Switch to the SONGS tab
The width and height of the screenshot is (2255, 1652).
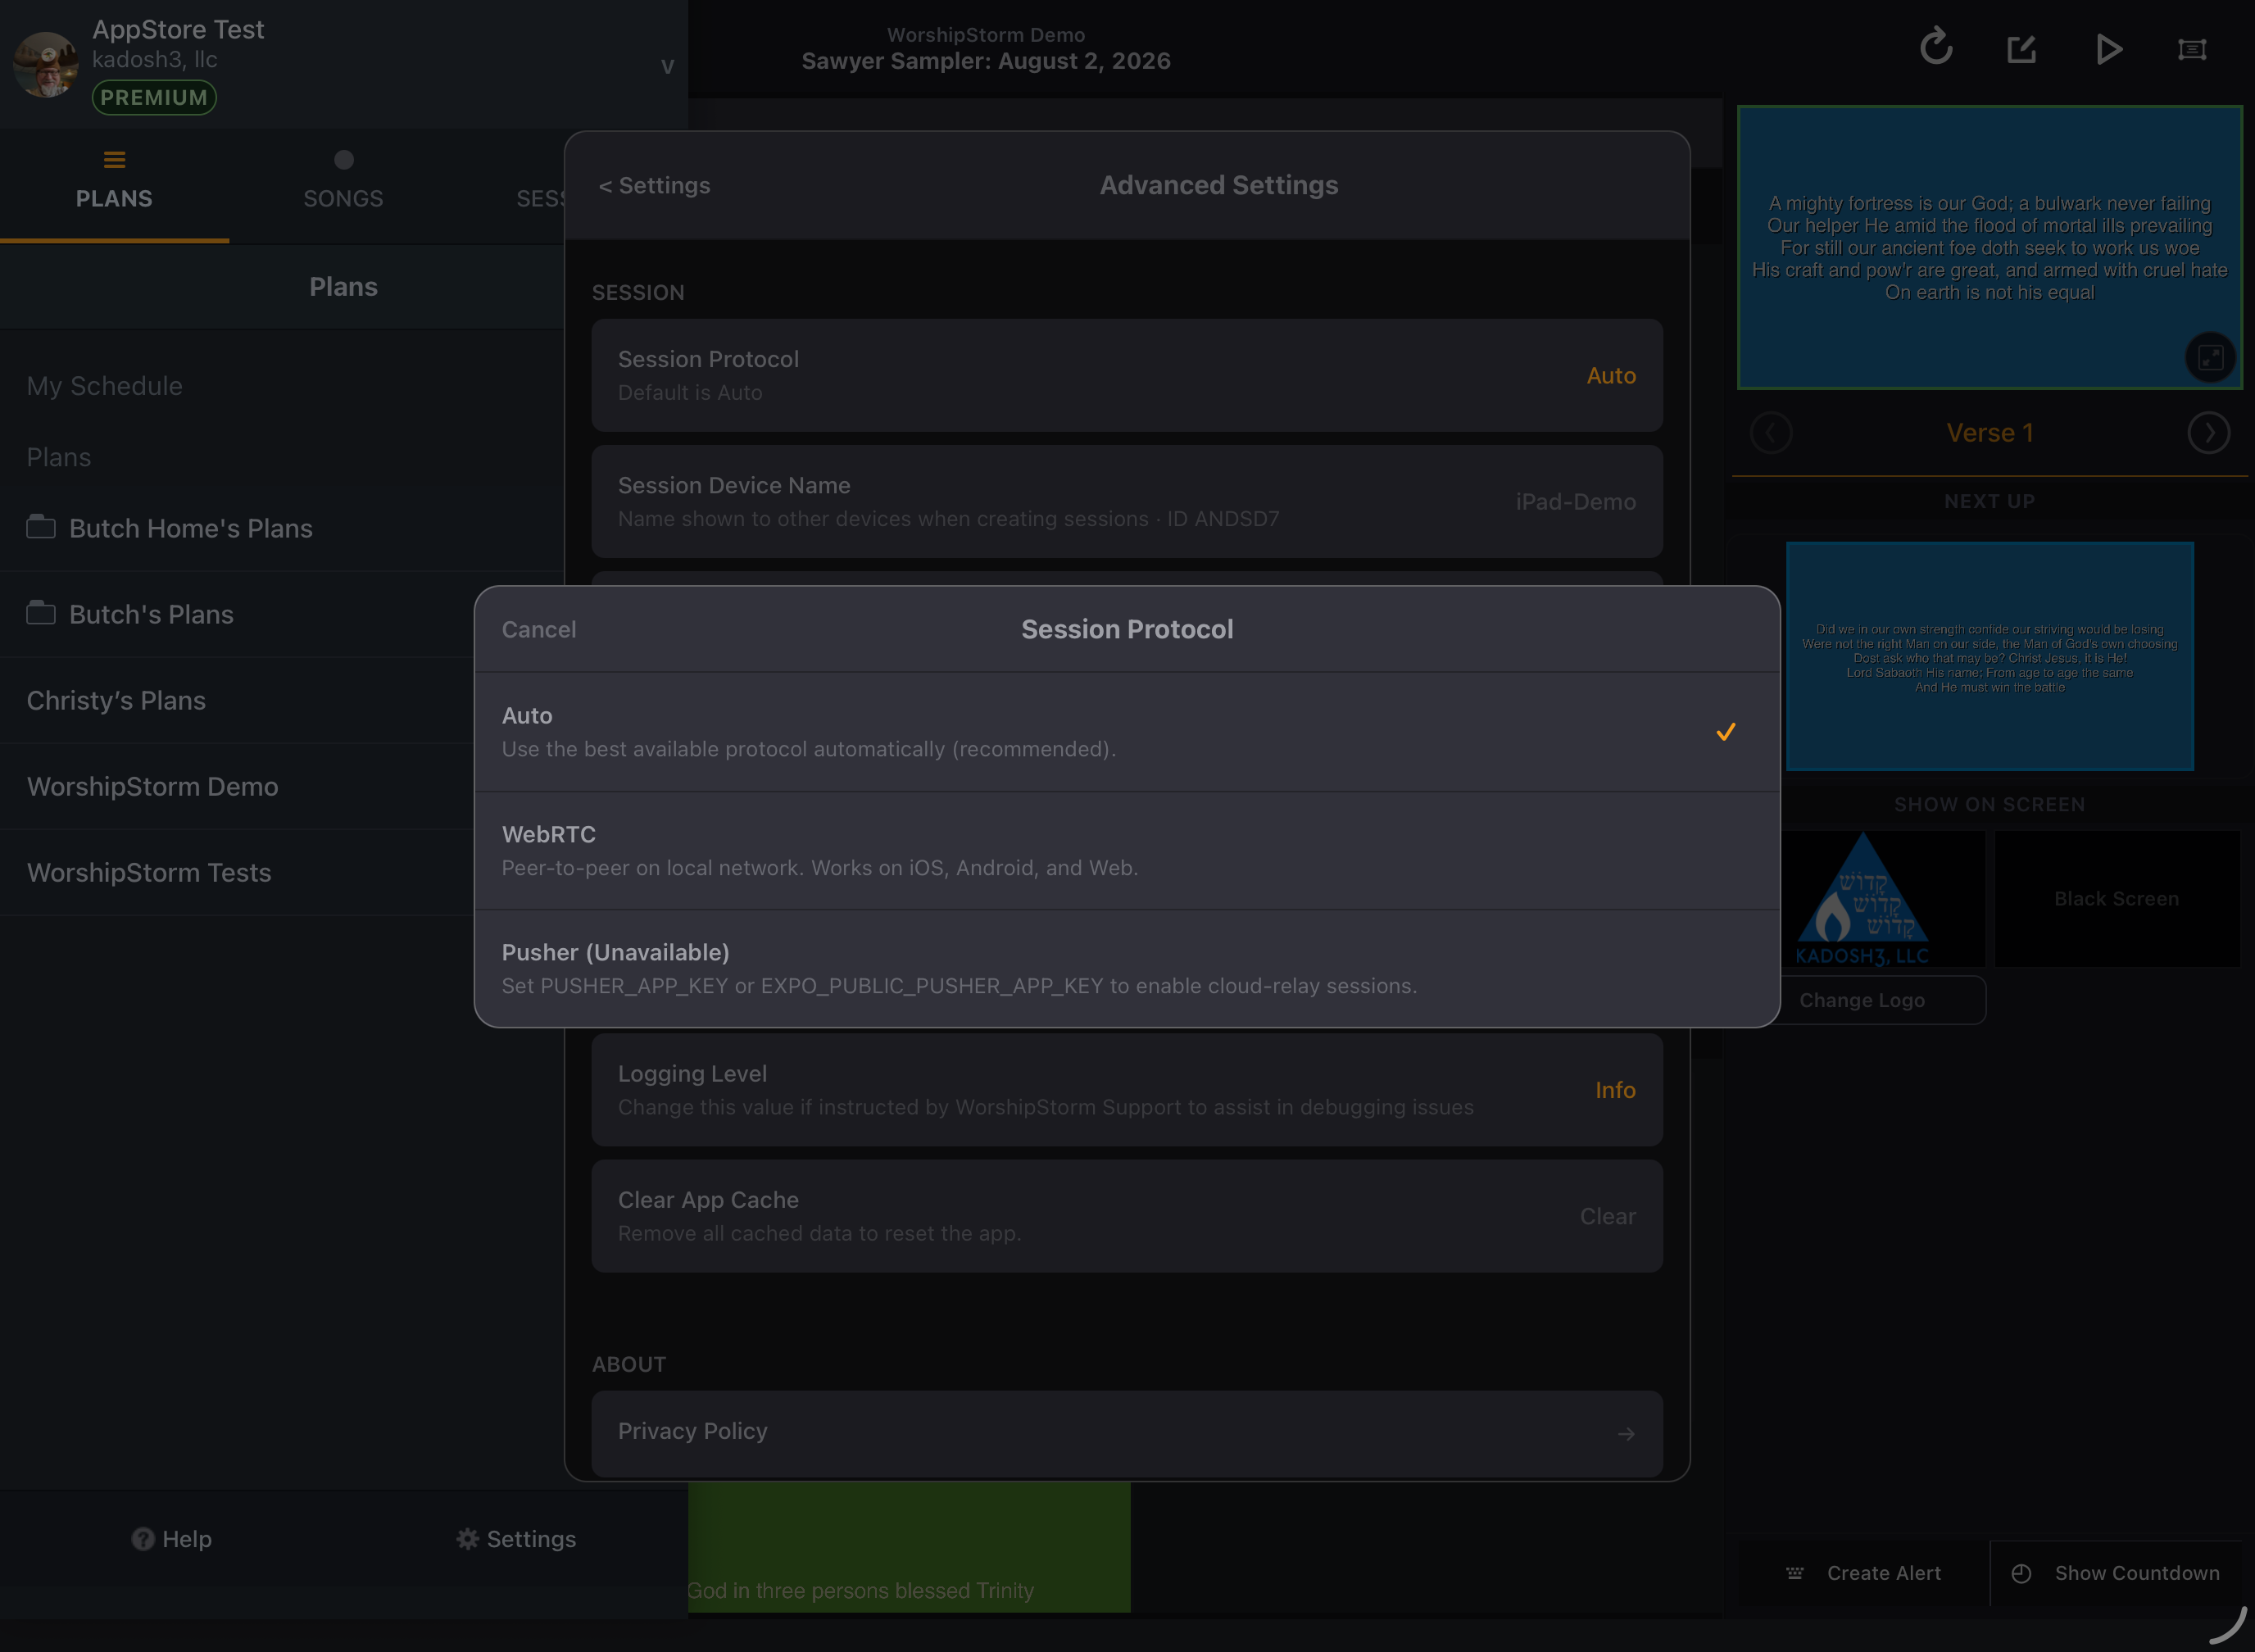pyautogui.click(x=343, y=184)
